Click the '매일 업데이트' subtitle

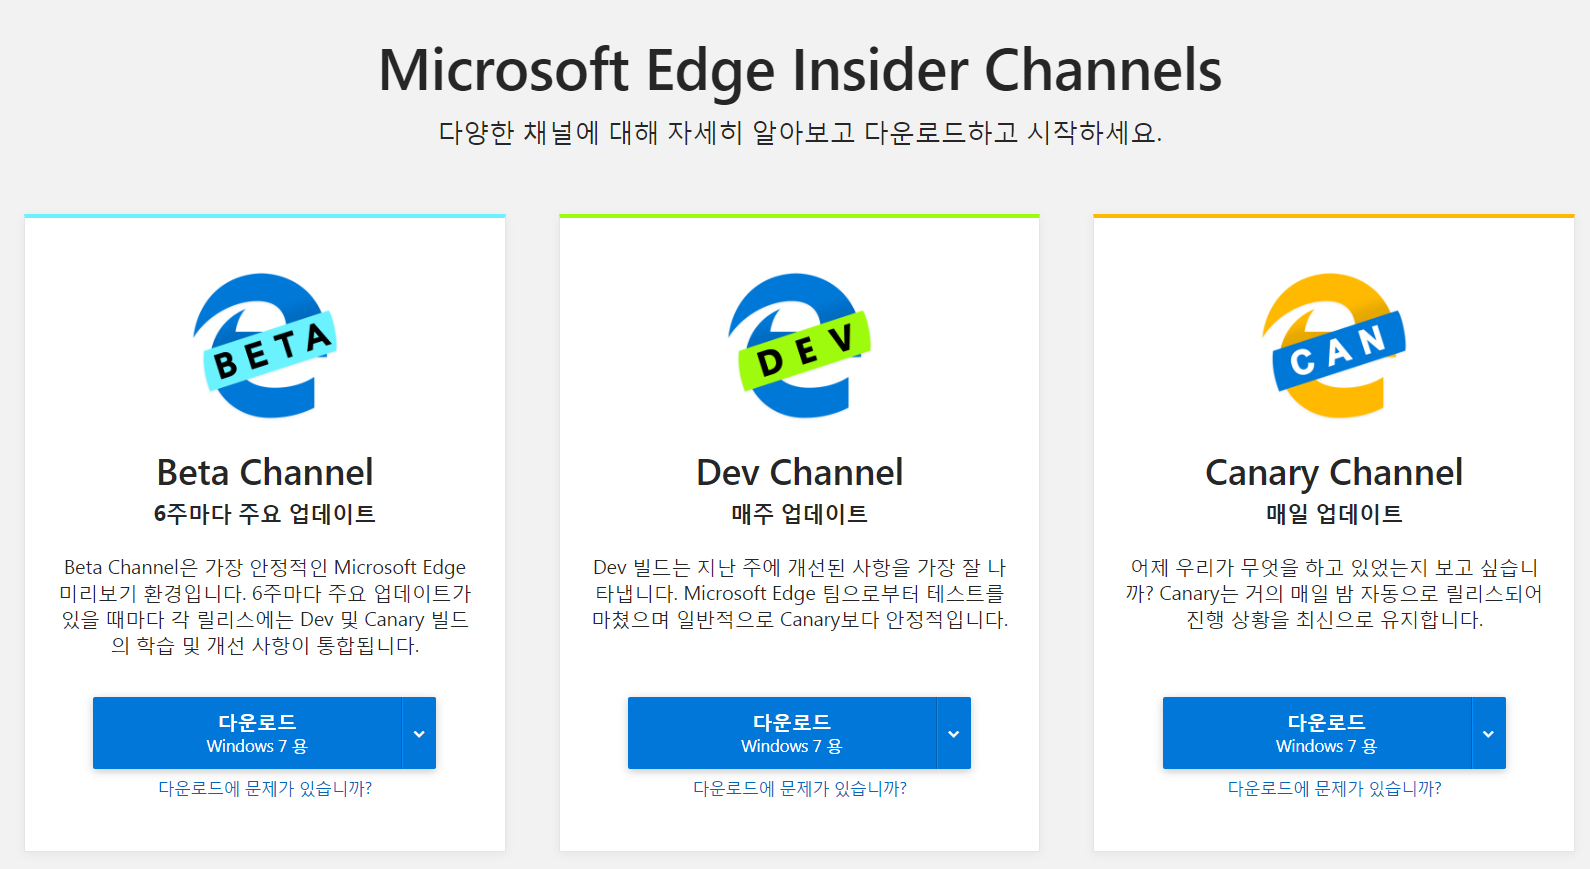pyautogui.click(x=1334, y=514)
